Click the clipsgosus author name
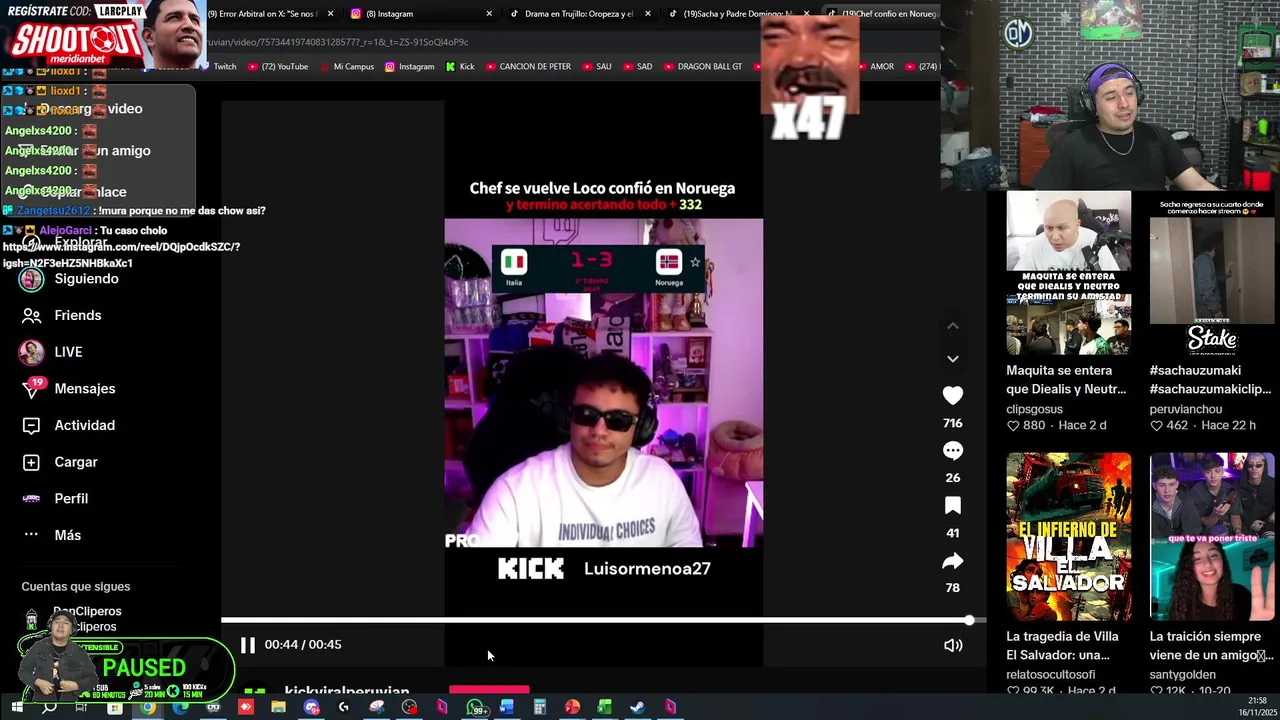 (x=1034, y=409)
